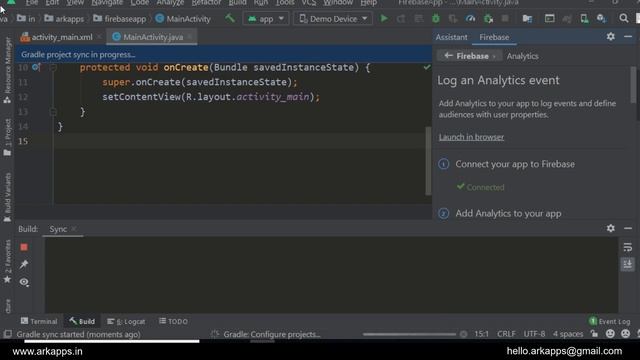The image size is (640, 360).
Task: Stop the Gradle sync with red square
Action: click(x=24, y=247)
